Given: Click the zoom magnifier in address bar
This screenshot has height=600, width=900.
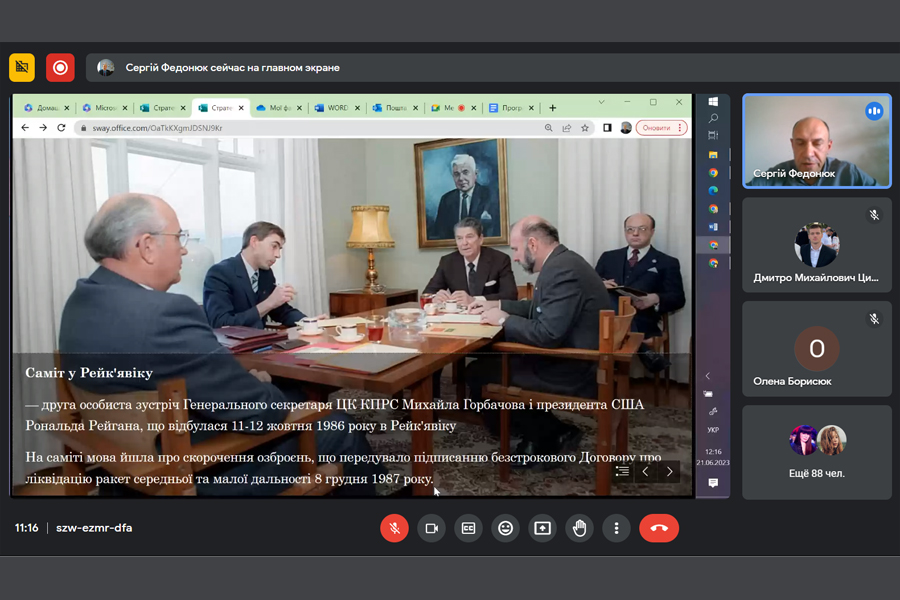Looking at the screenshot, I should click(549, 128).
